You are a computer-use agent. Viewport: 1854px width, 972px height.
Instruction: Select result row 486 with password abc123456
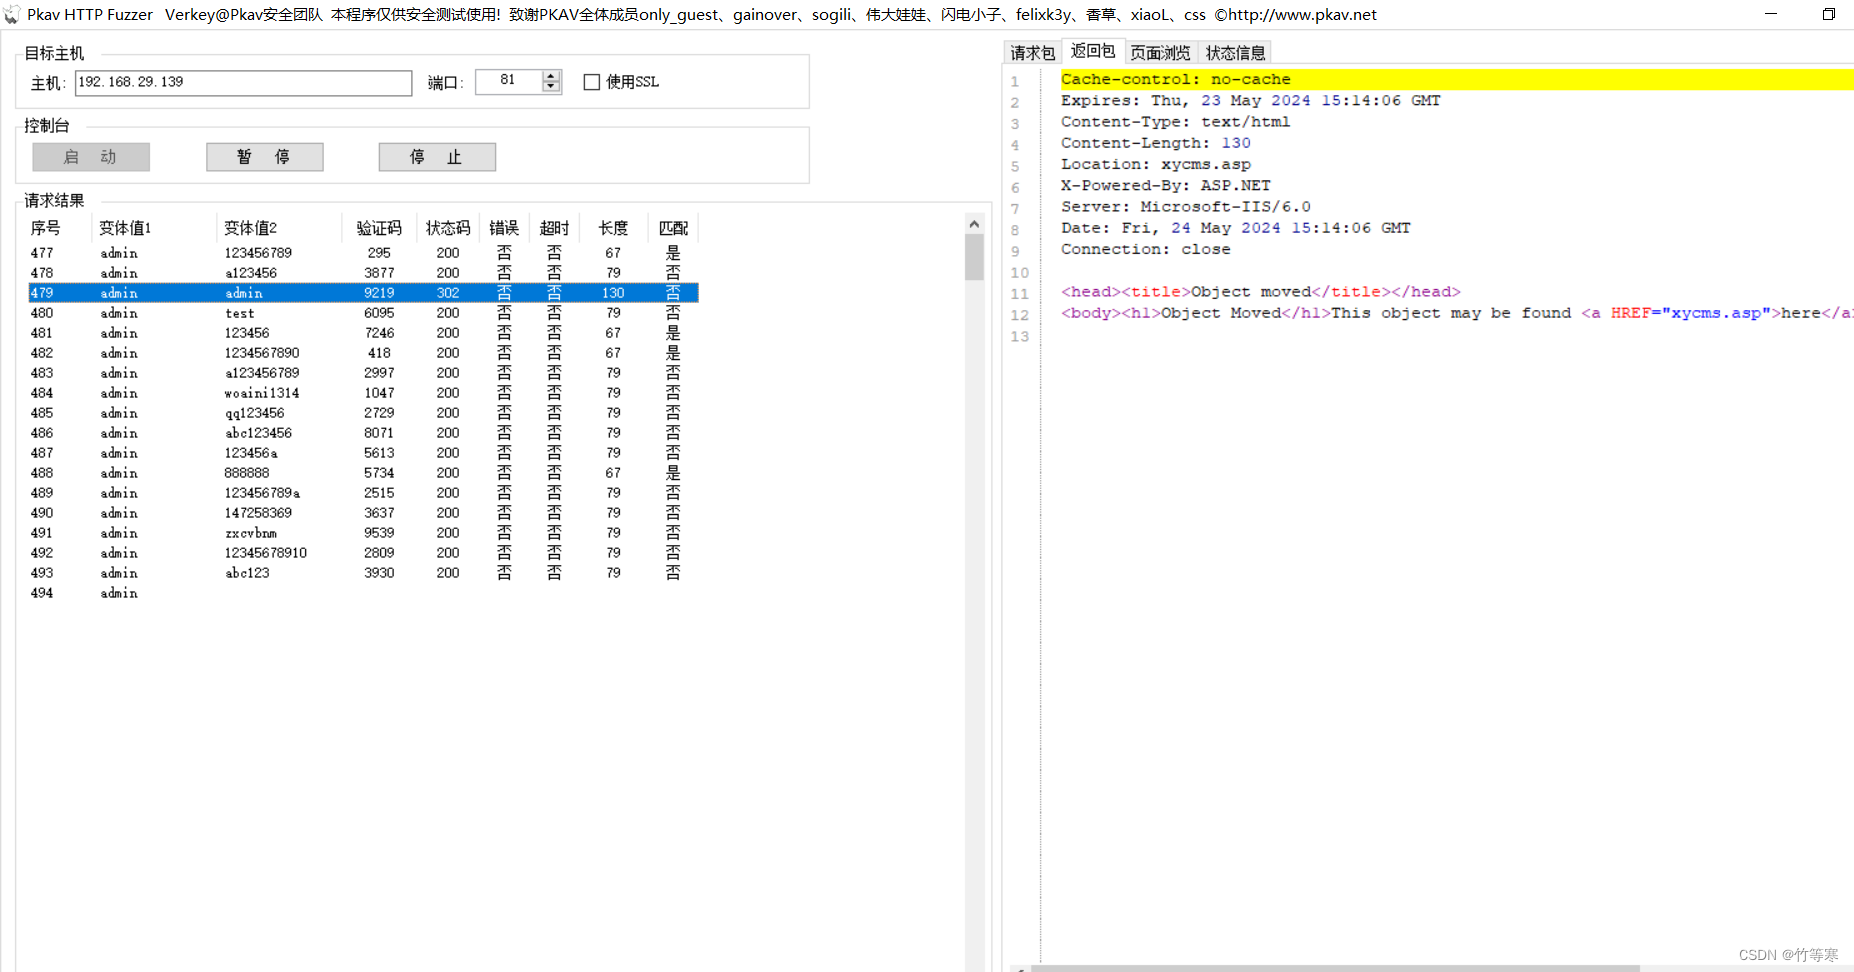coord(363,433)
